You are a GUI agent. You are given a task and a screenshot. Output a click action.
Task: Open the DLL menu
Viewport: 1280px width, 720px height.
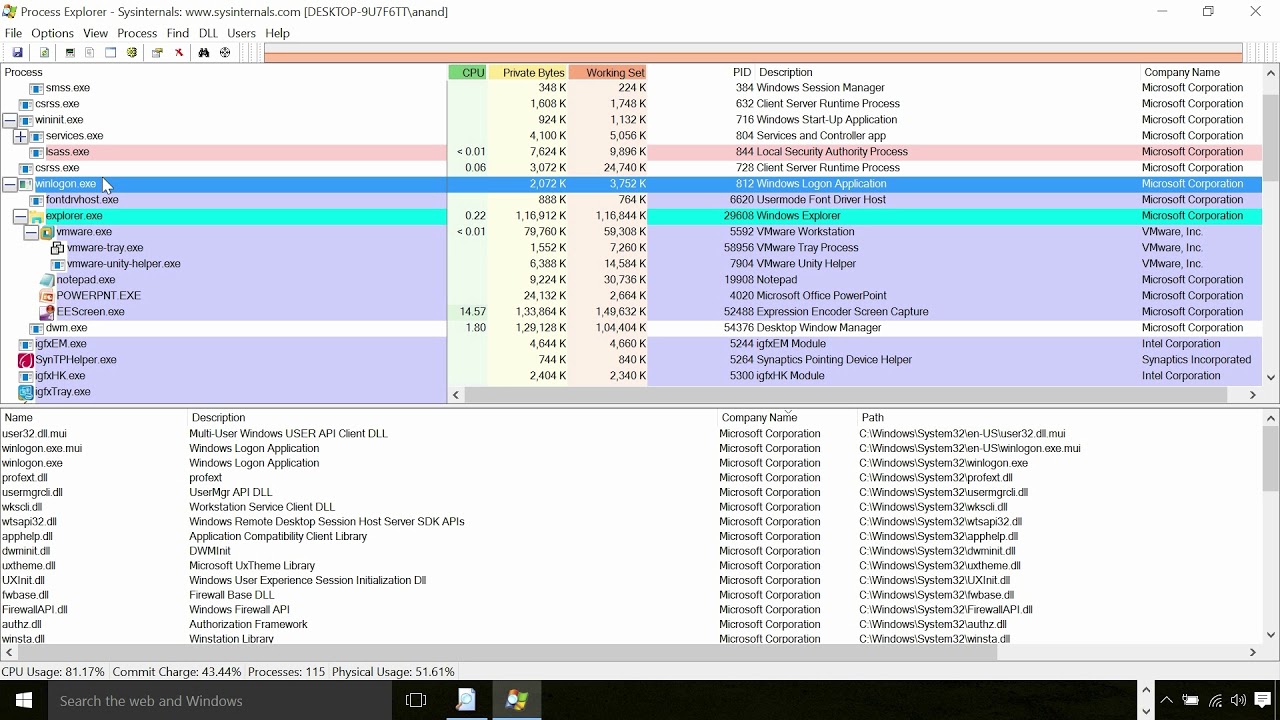click(208, 33)
